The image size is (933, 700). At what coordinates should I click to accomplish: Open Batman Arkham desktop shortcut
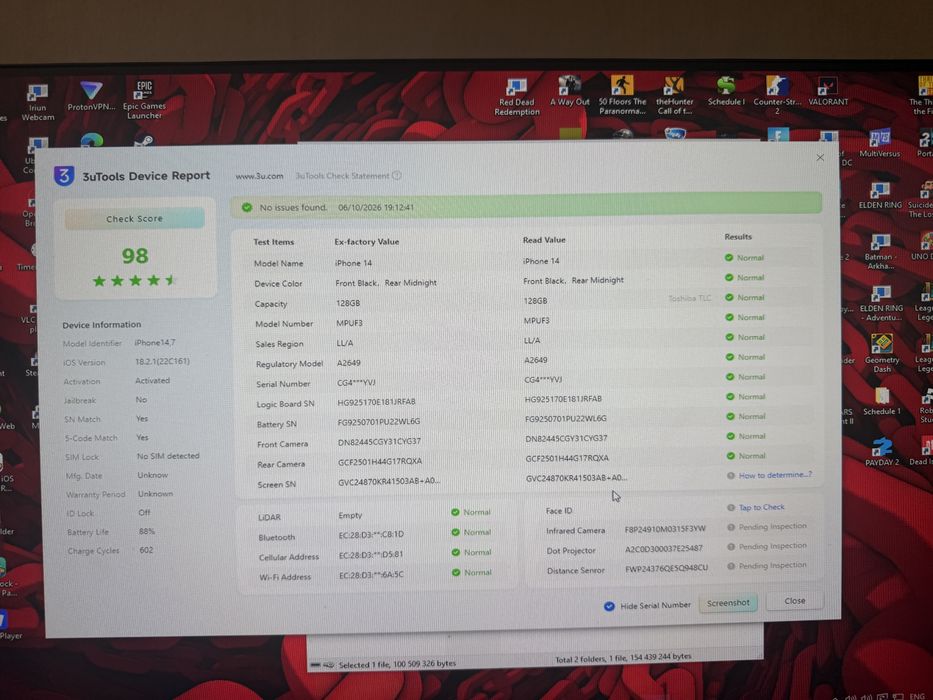pyautogui.click(x=880, y=252)
